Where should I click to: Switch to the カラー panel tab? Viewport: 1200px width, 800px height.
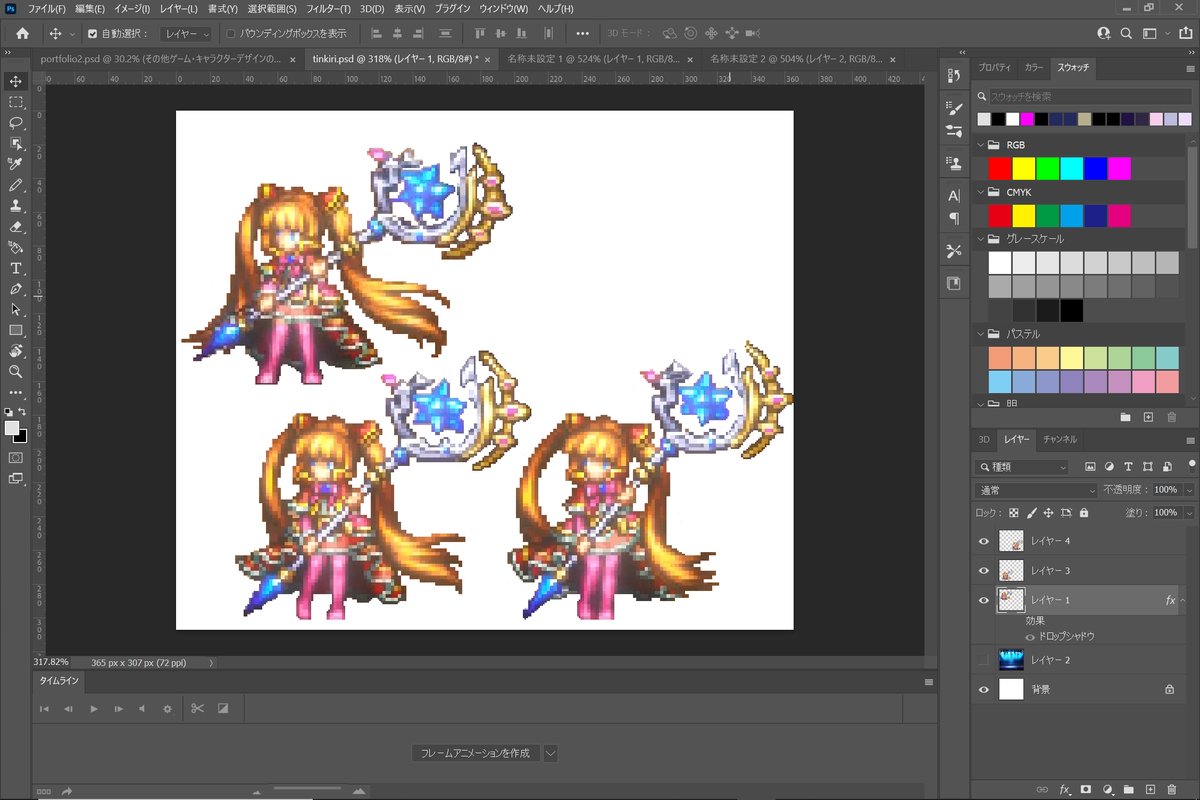(x=1034, y=68)
